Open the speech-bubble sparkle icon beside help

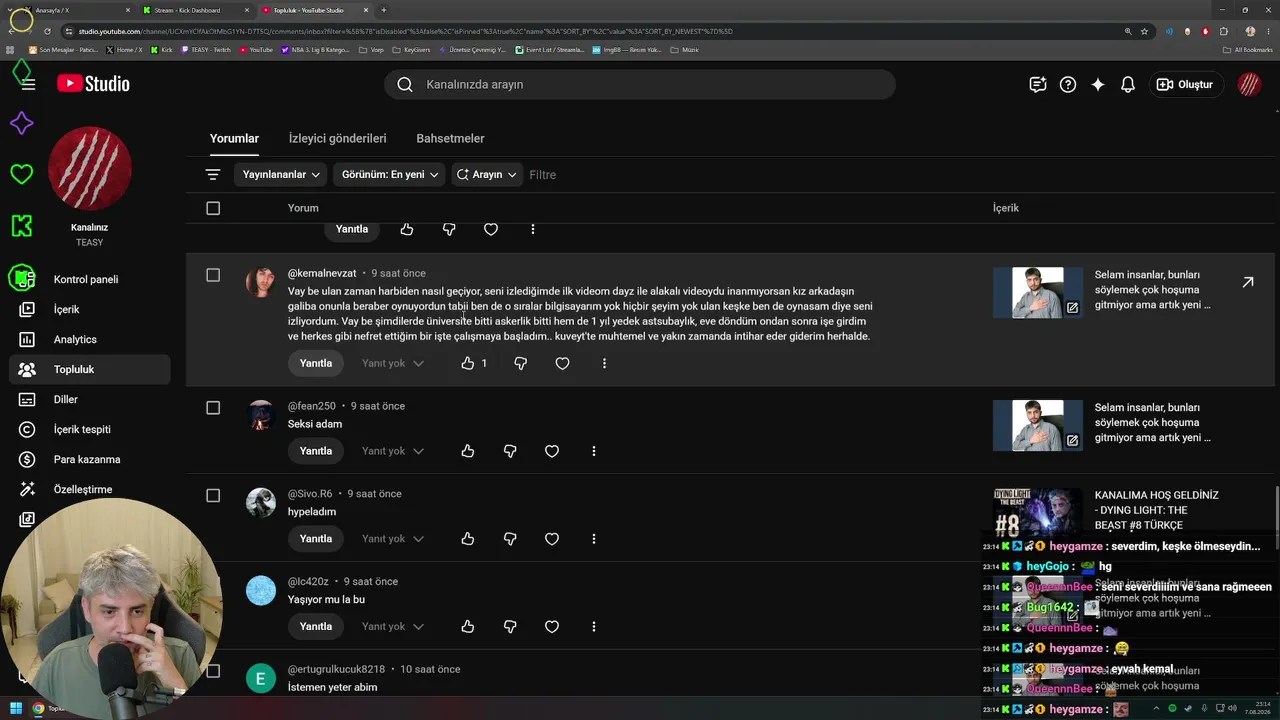point(1038,85)
